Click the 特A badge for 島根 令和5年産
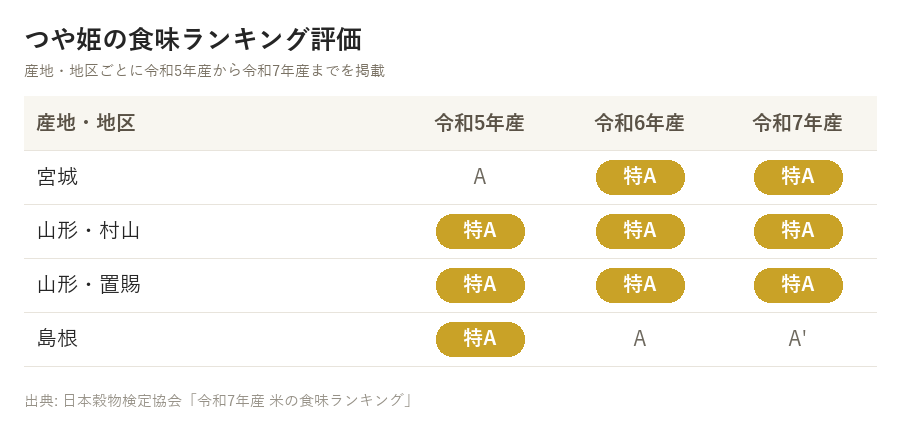 point(480,339)
